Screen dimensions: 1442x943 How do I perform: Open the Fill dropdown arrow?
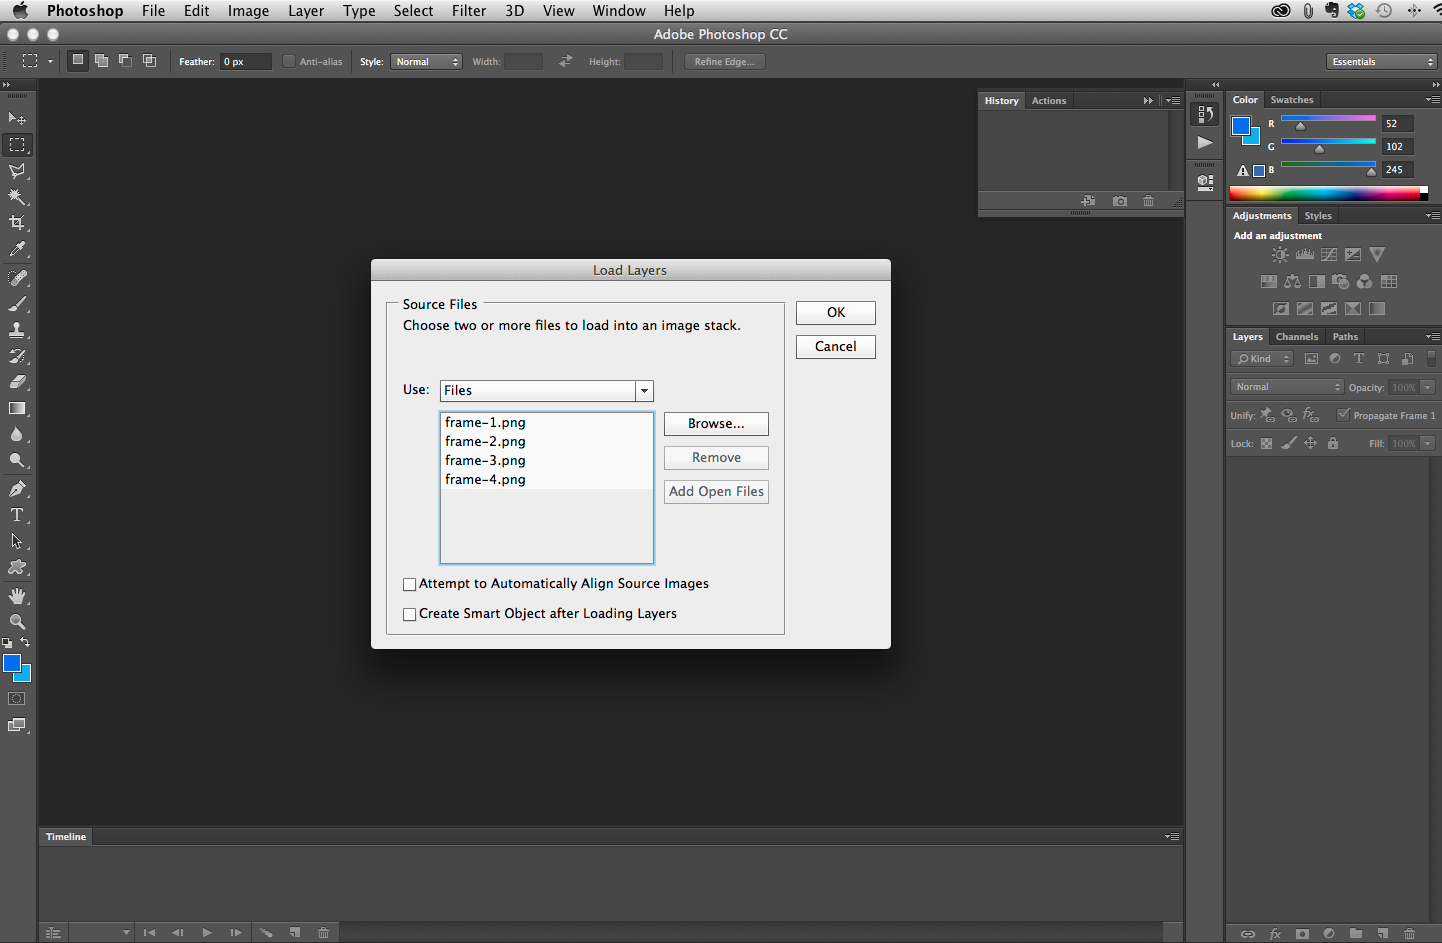(1428, 443)
